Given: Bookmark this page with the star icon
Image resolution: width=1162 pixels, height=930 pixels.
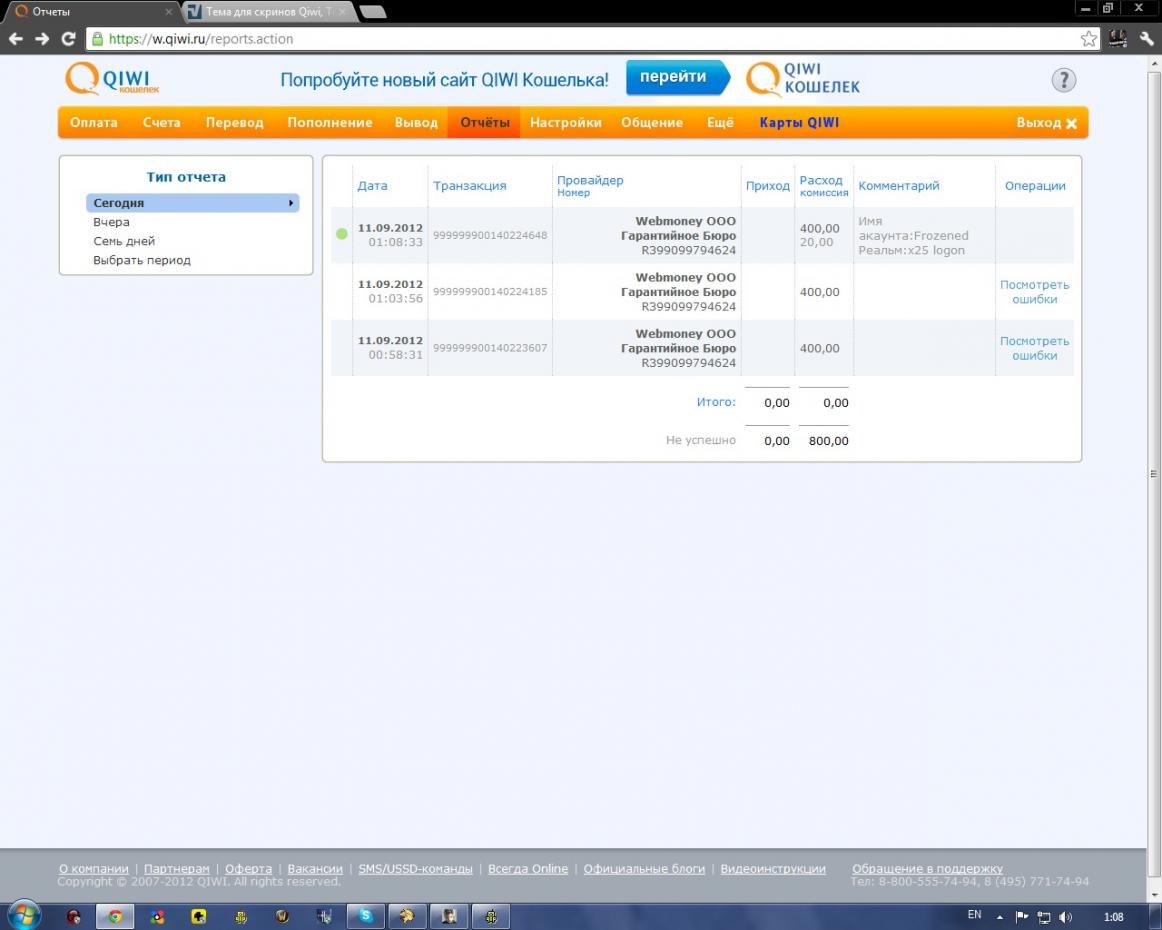Looking at the screenshot, I should (x=1089, y=39).
